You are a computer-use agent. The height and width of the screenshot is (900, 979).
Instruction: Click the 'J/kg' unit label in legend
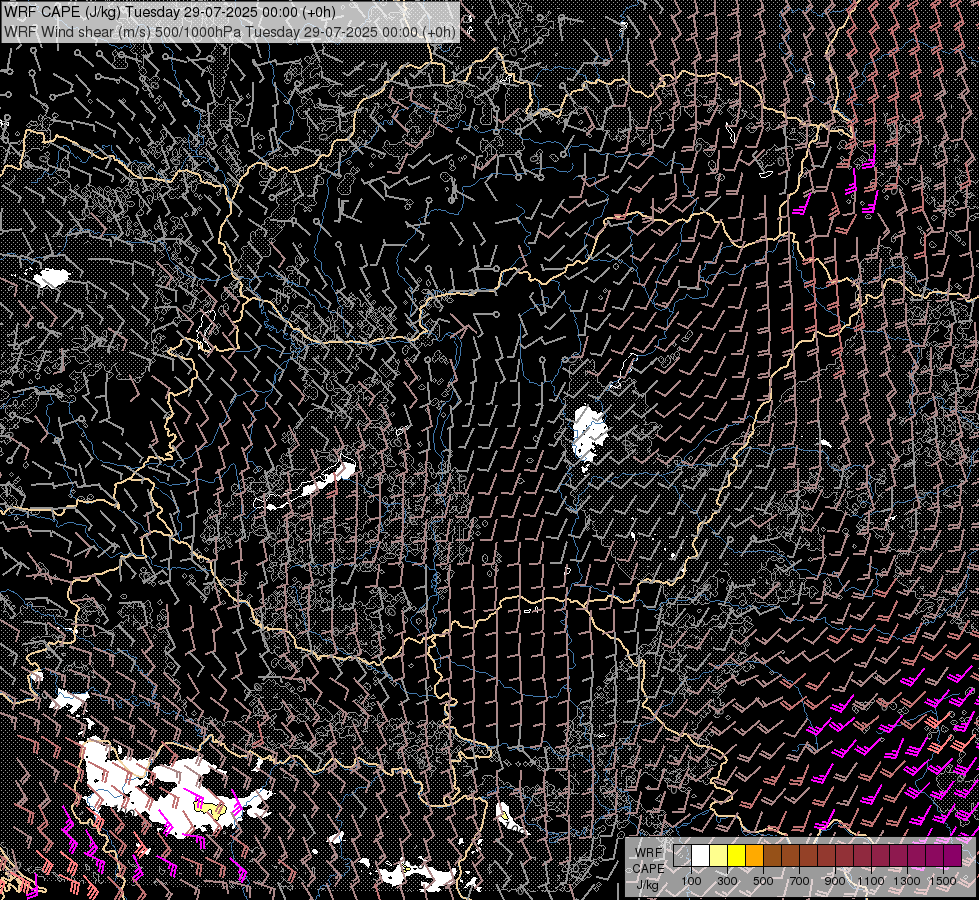click(648, 885)
